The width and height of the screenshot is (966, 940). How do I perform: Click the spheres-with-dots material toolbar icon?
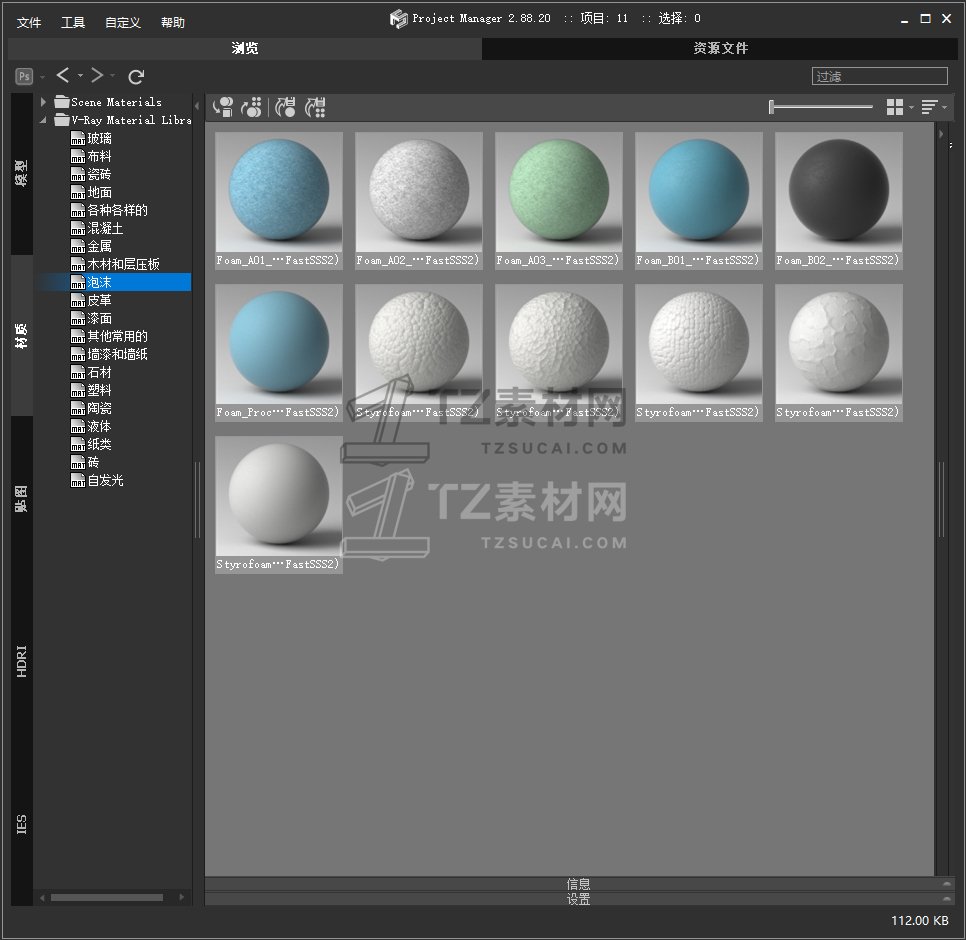tap(251, 107)
